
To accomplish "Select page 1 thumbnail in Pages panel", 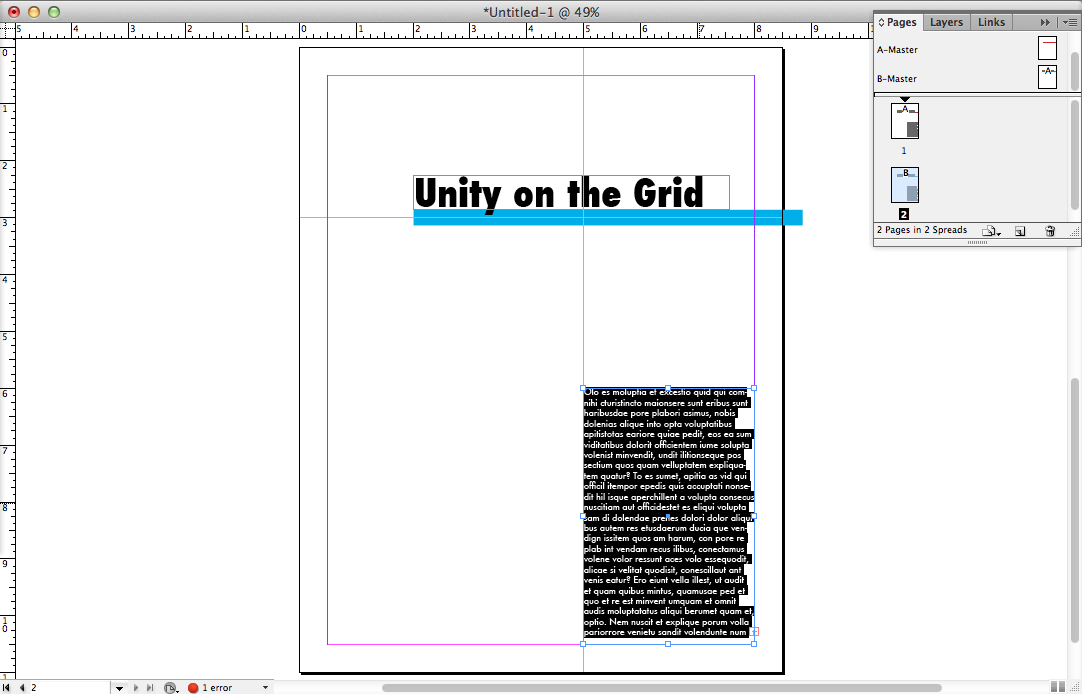I will [905, 121].
